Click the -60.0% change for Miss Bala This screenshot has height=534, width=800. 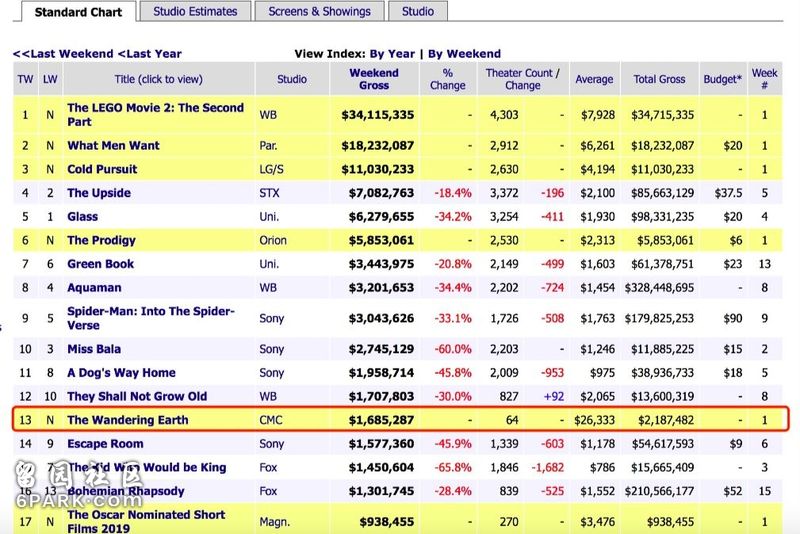pos(453,349)
